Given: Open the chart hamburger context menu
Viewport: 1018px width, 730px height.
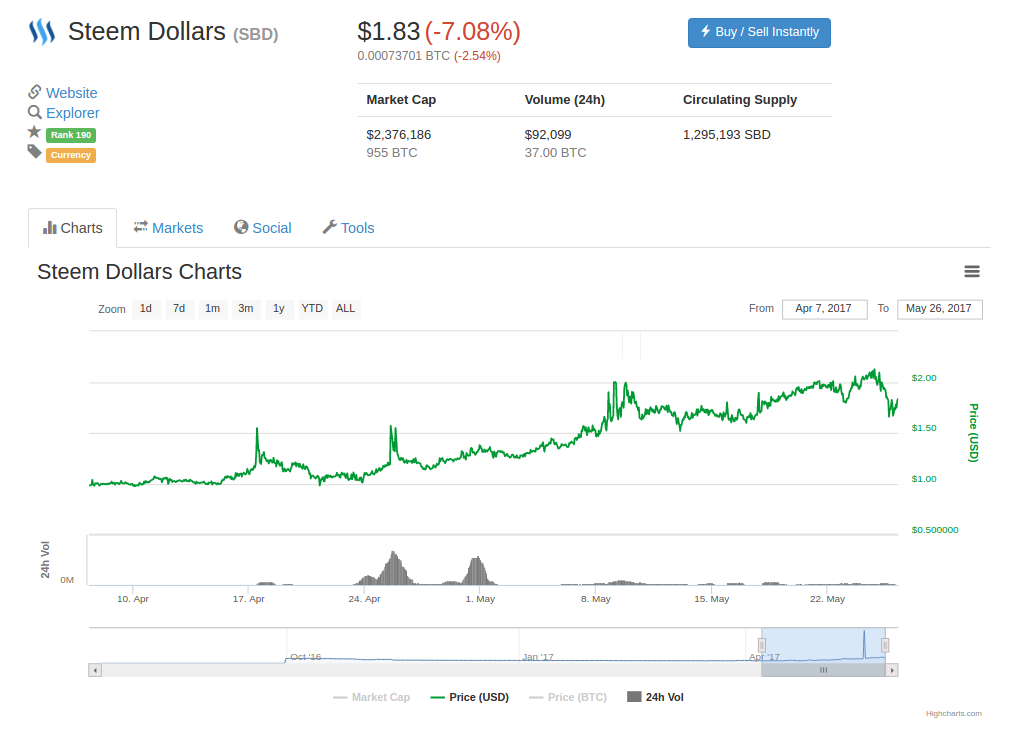Looking at the screenshot, I should [971, 272].
